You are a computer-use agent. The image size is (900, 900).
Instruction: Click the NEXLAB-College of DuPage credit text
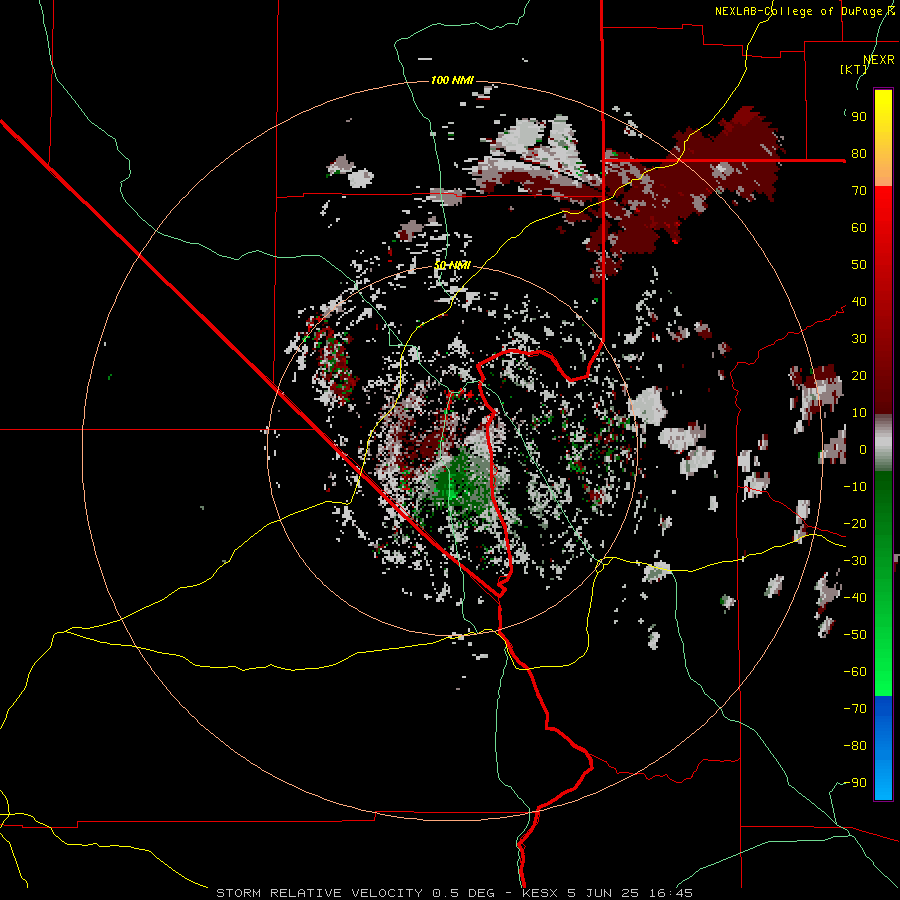tap(805, 11)
